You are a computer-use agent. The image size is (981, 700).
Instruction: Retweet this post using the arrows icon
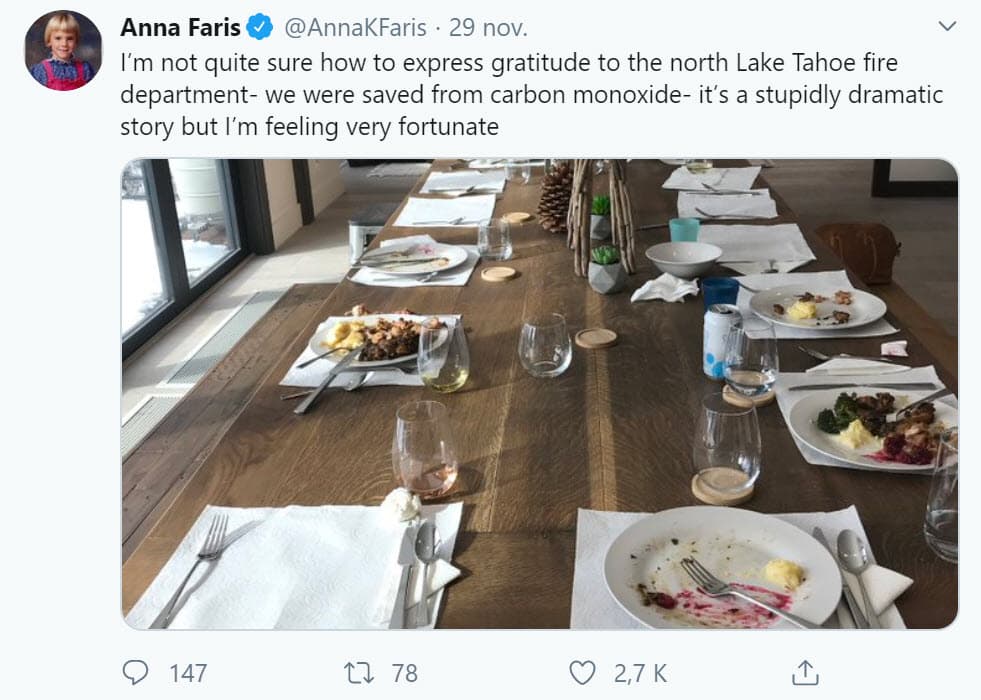tap(357, 672)
